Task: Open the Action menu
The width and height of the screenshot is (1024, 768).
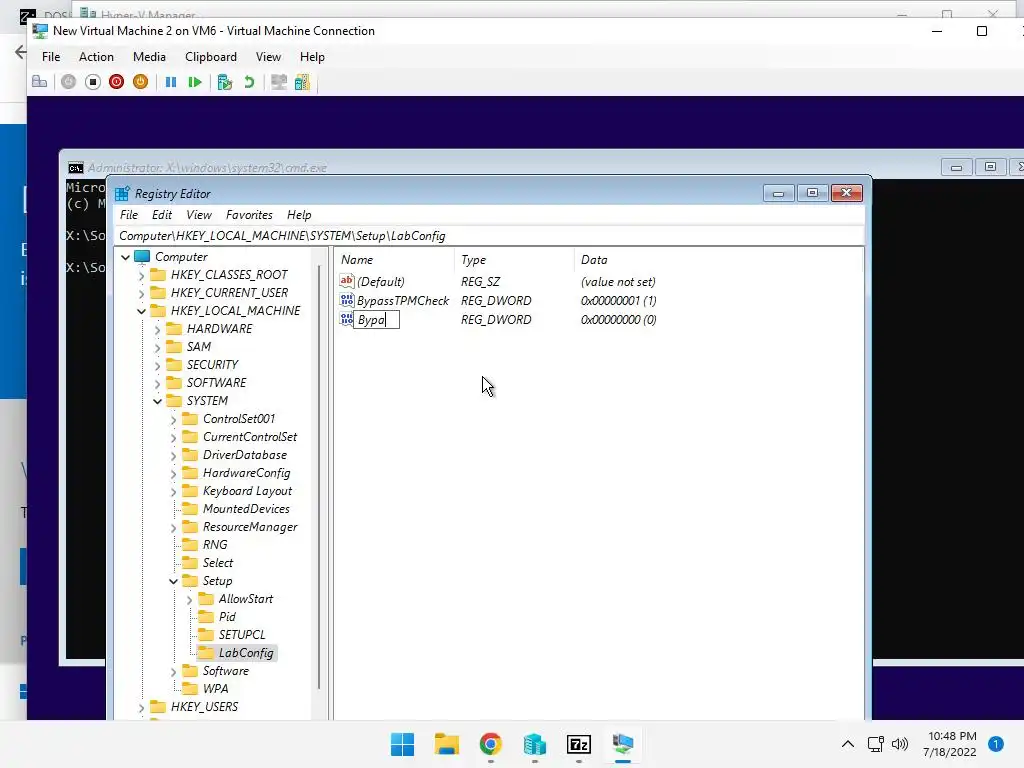Action: point(96,57)
